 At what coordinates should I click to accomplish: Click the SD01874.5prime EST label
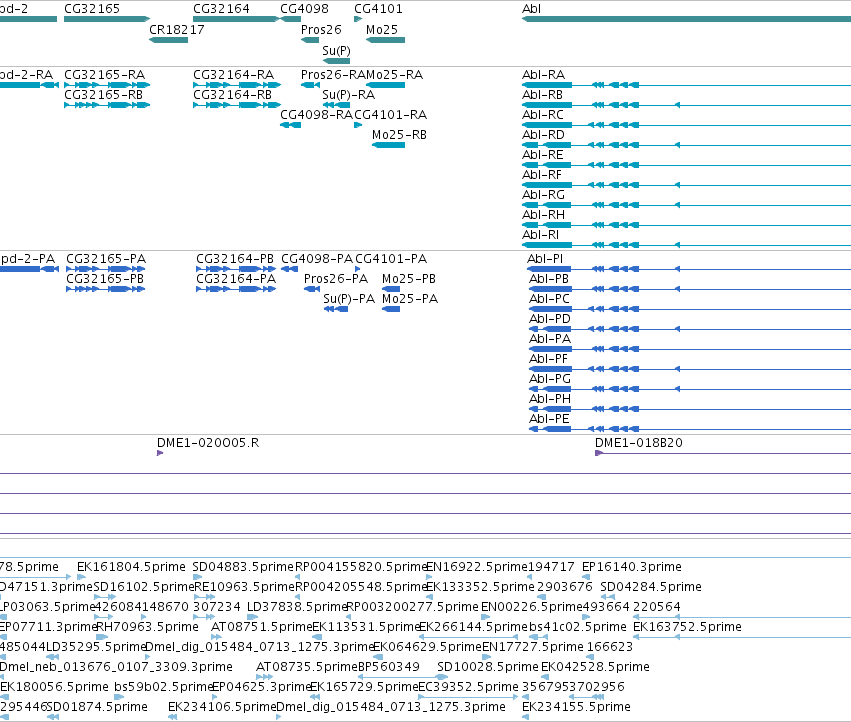(x=97, y=707)
